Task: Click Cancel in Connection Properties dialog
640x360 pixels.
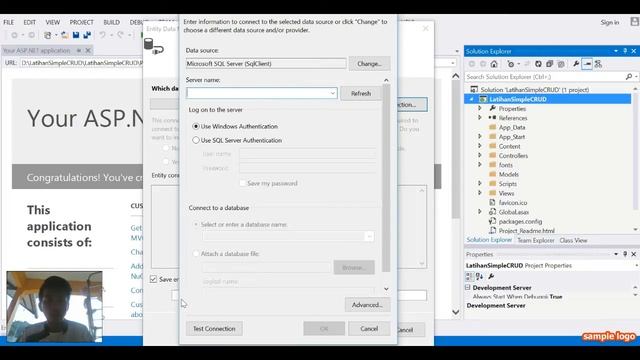Action: coord(369,329)
